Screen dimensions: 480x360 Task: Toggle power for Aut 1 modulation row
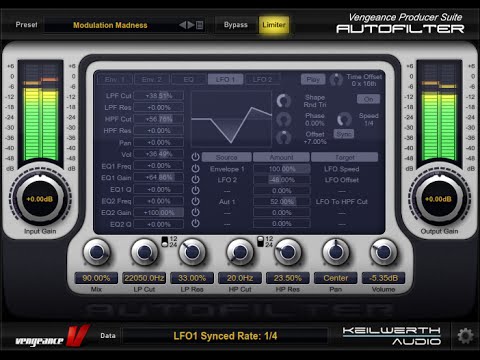point(196,201)
